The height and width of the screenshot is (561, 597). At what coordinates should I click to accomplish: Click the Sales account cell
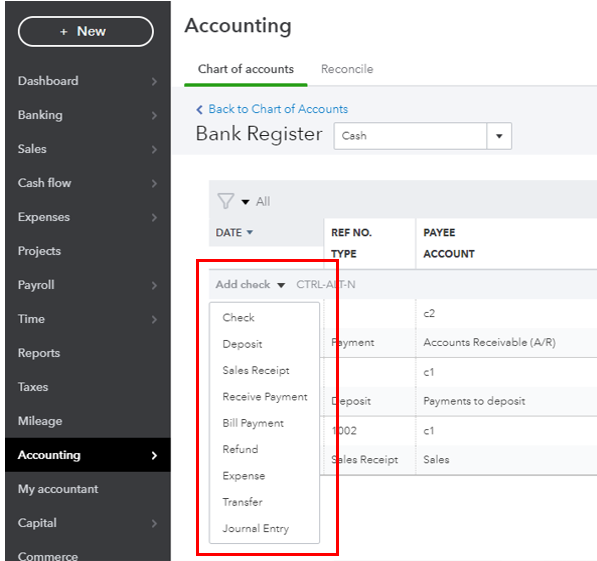(436, 460)
